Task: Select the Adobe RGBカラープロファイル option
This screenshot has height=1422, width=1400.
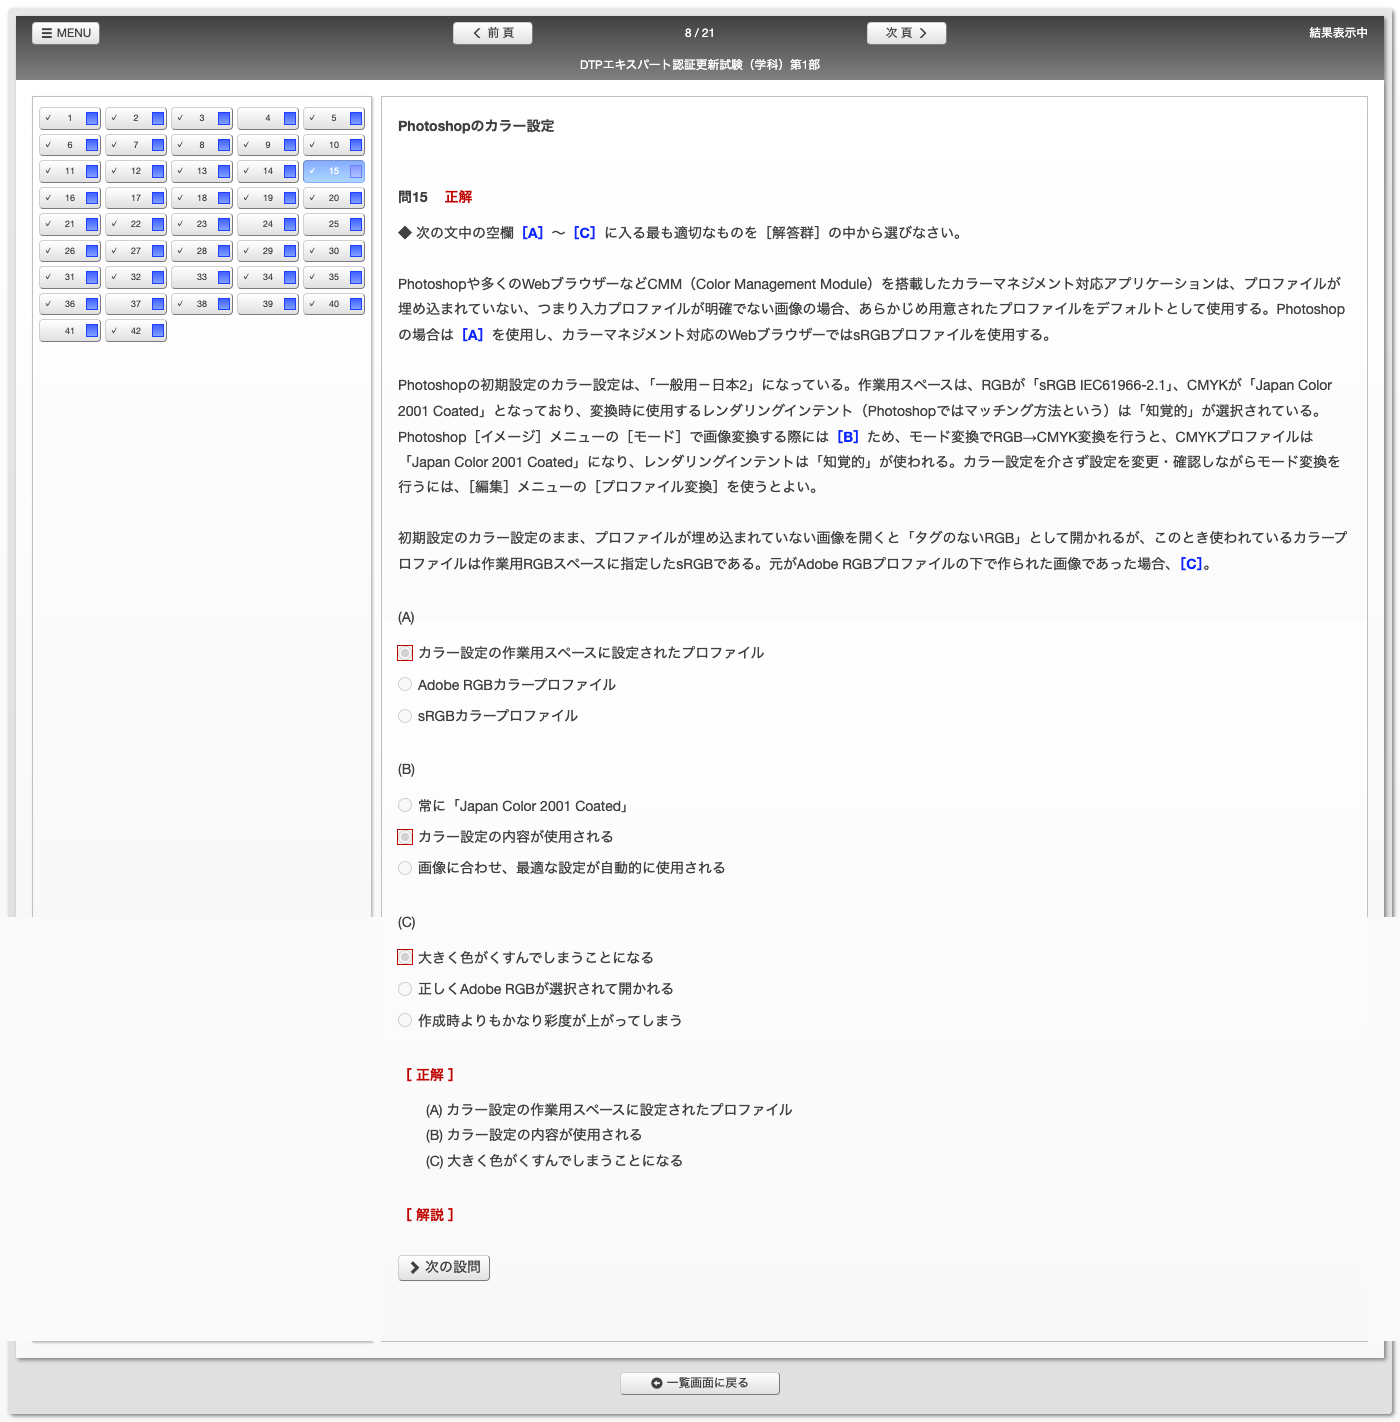Action: (x=405, y=685)
